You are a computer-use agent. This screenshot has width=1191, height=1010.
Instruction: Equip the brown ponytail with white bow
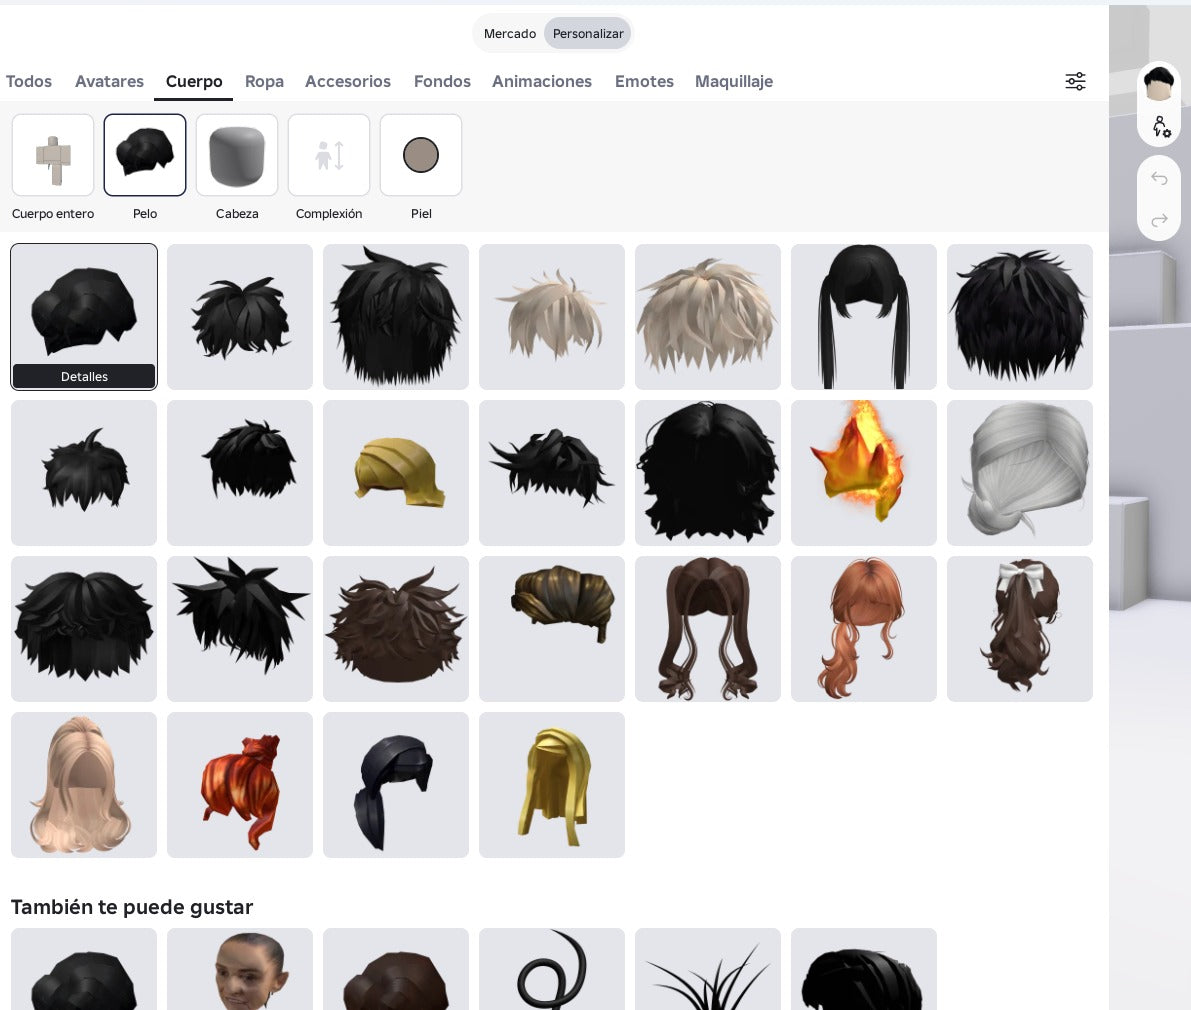1019,629
